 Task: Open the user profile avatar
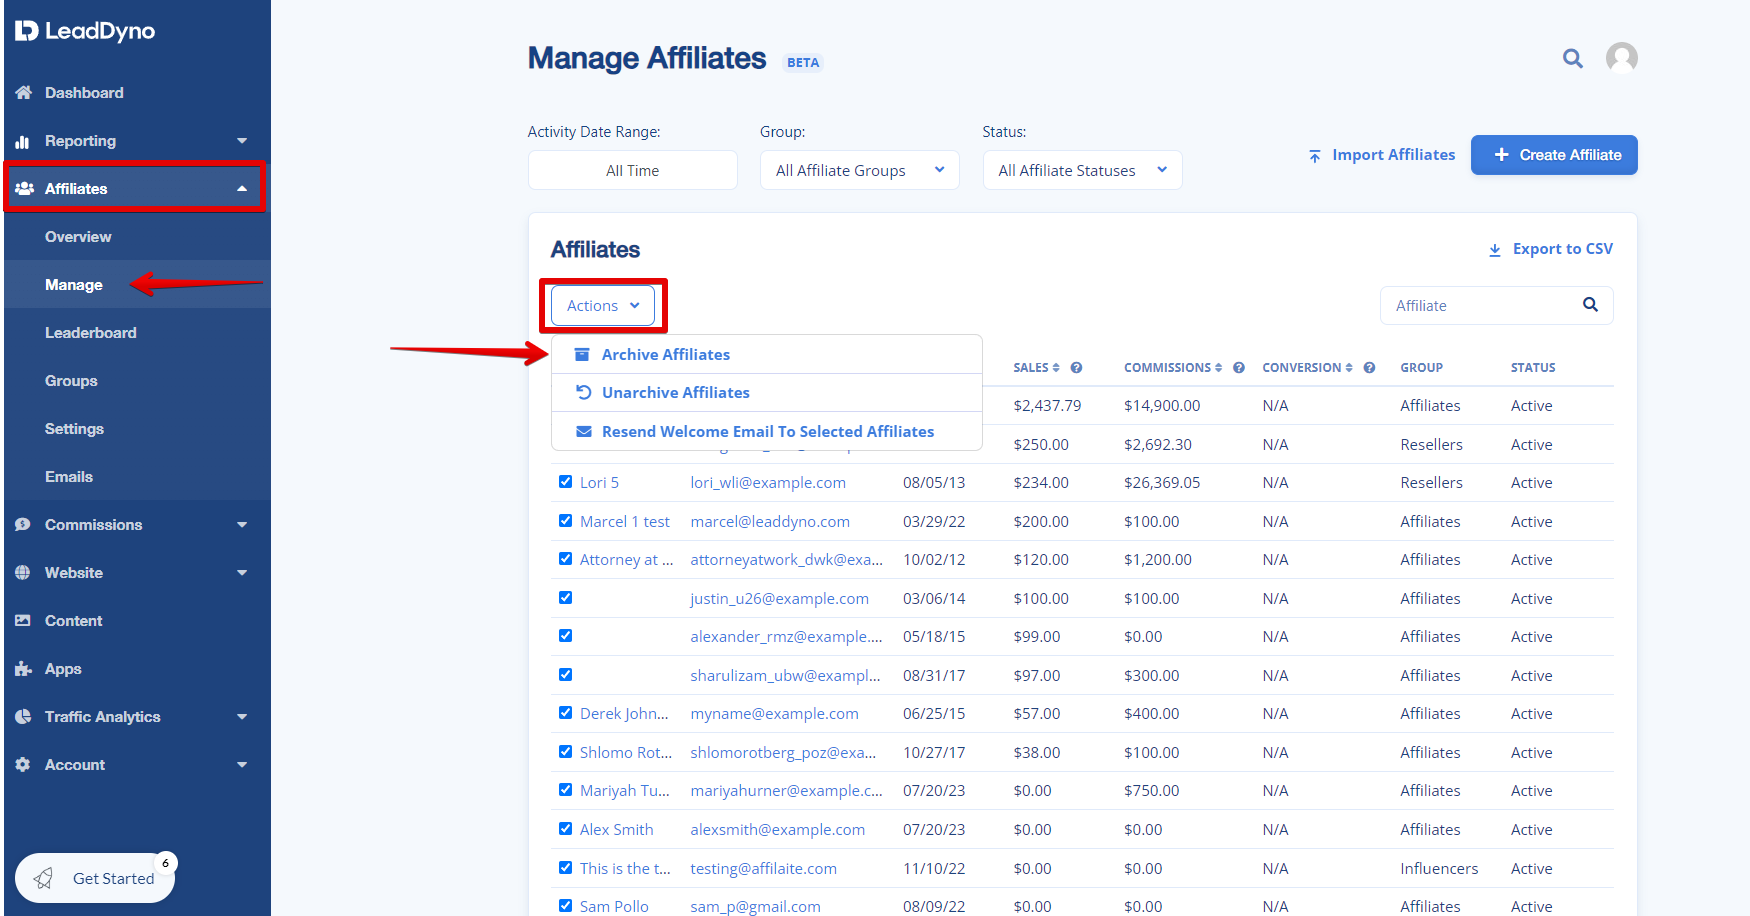pyautogui.click(x=1621, y=58)
